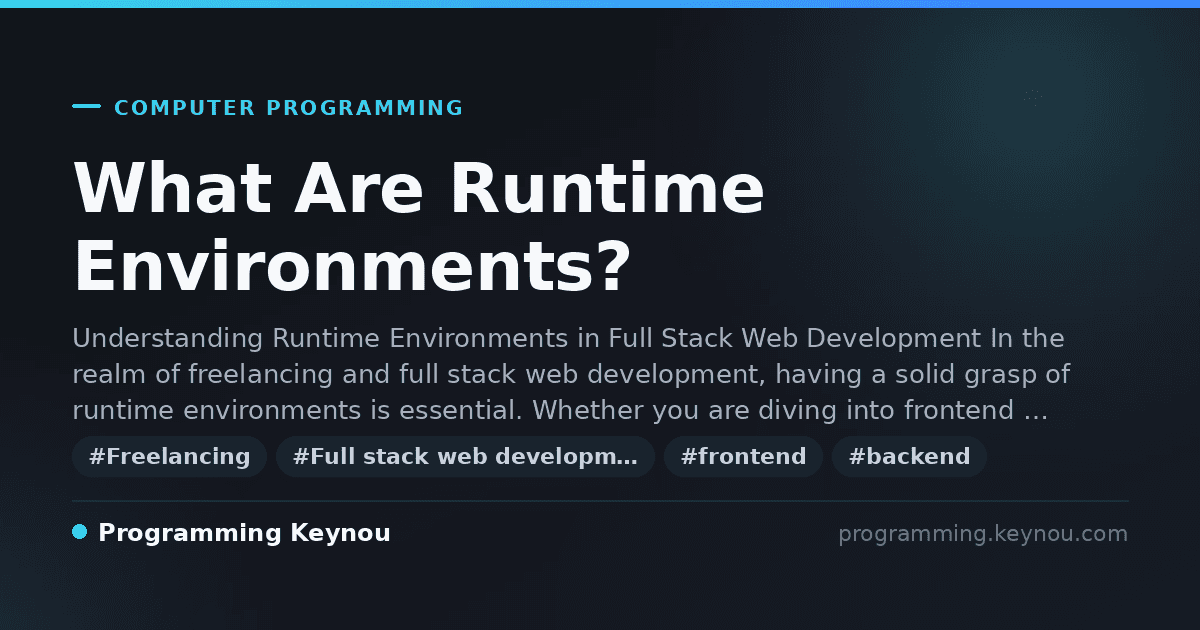
Task: Click the Programming Keynou site name
Action: [244, 533]
